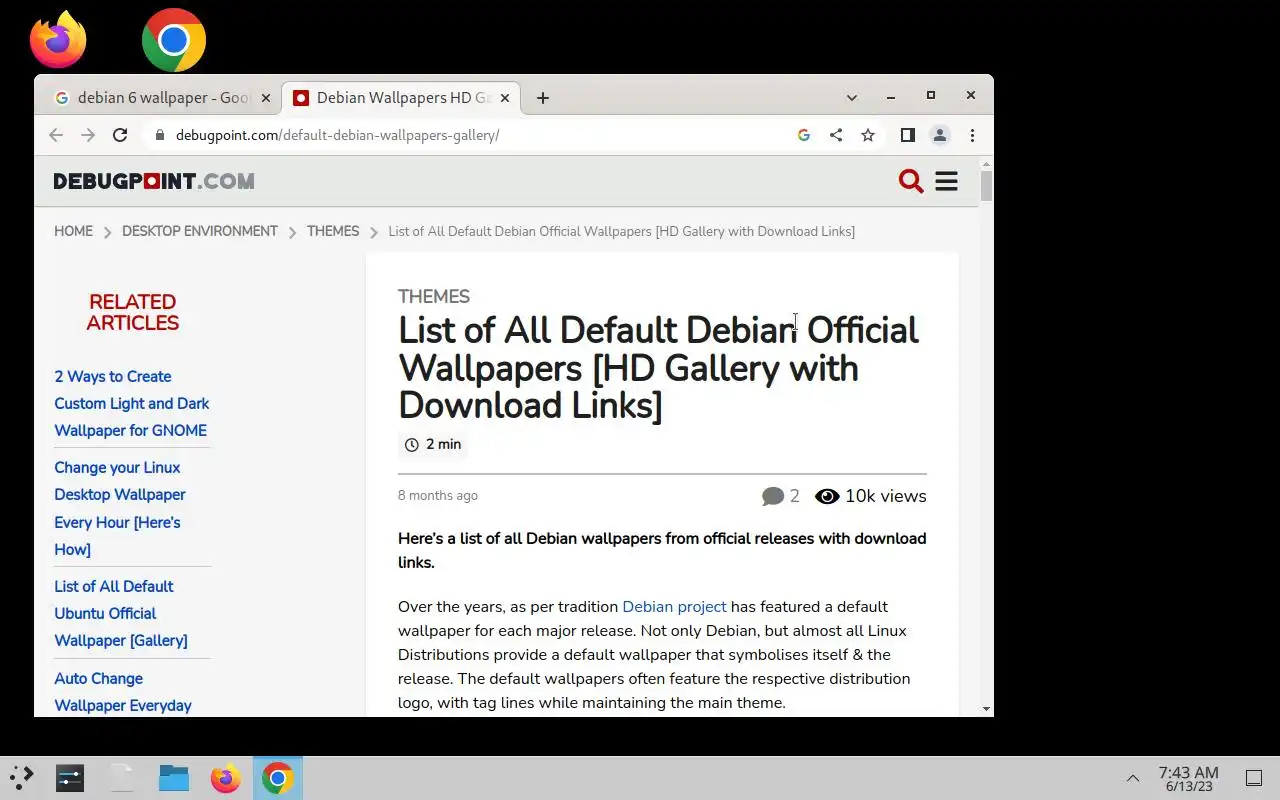Open the site search magnifier icon
The height and width of the screenshot is (800, 1280).
[911, 181]
